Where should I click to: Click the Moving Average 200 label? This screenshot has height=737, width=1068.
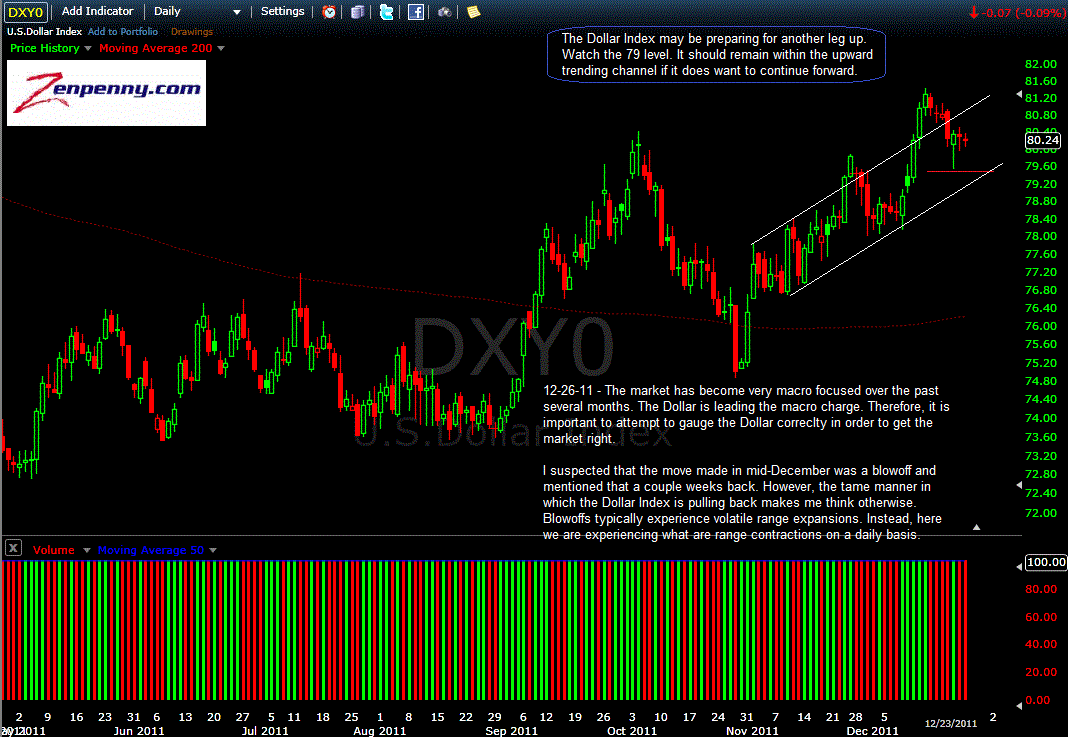point(156,48)
